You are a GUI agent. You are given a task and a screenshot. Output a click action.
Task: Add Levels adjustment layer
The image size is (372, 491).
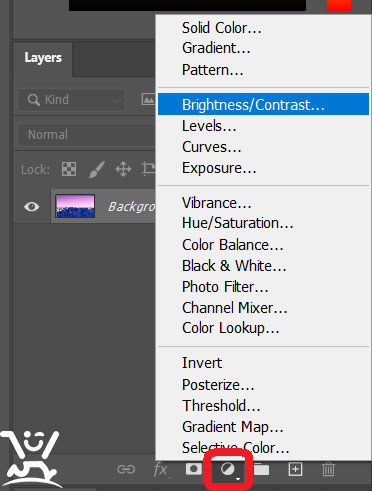click(x=263, y=126)
